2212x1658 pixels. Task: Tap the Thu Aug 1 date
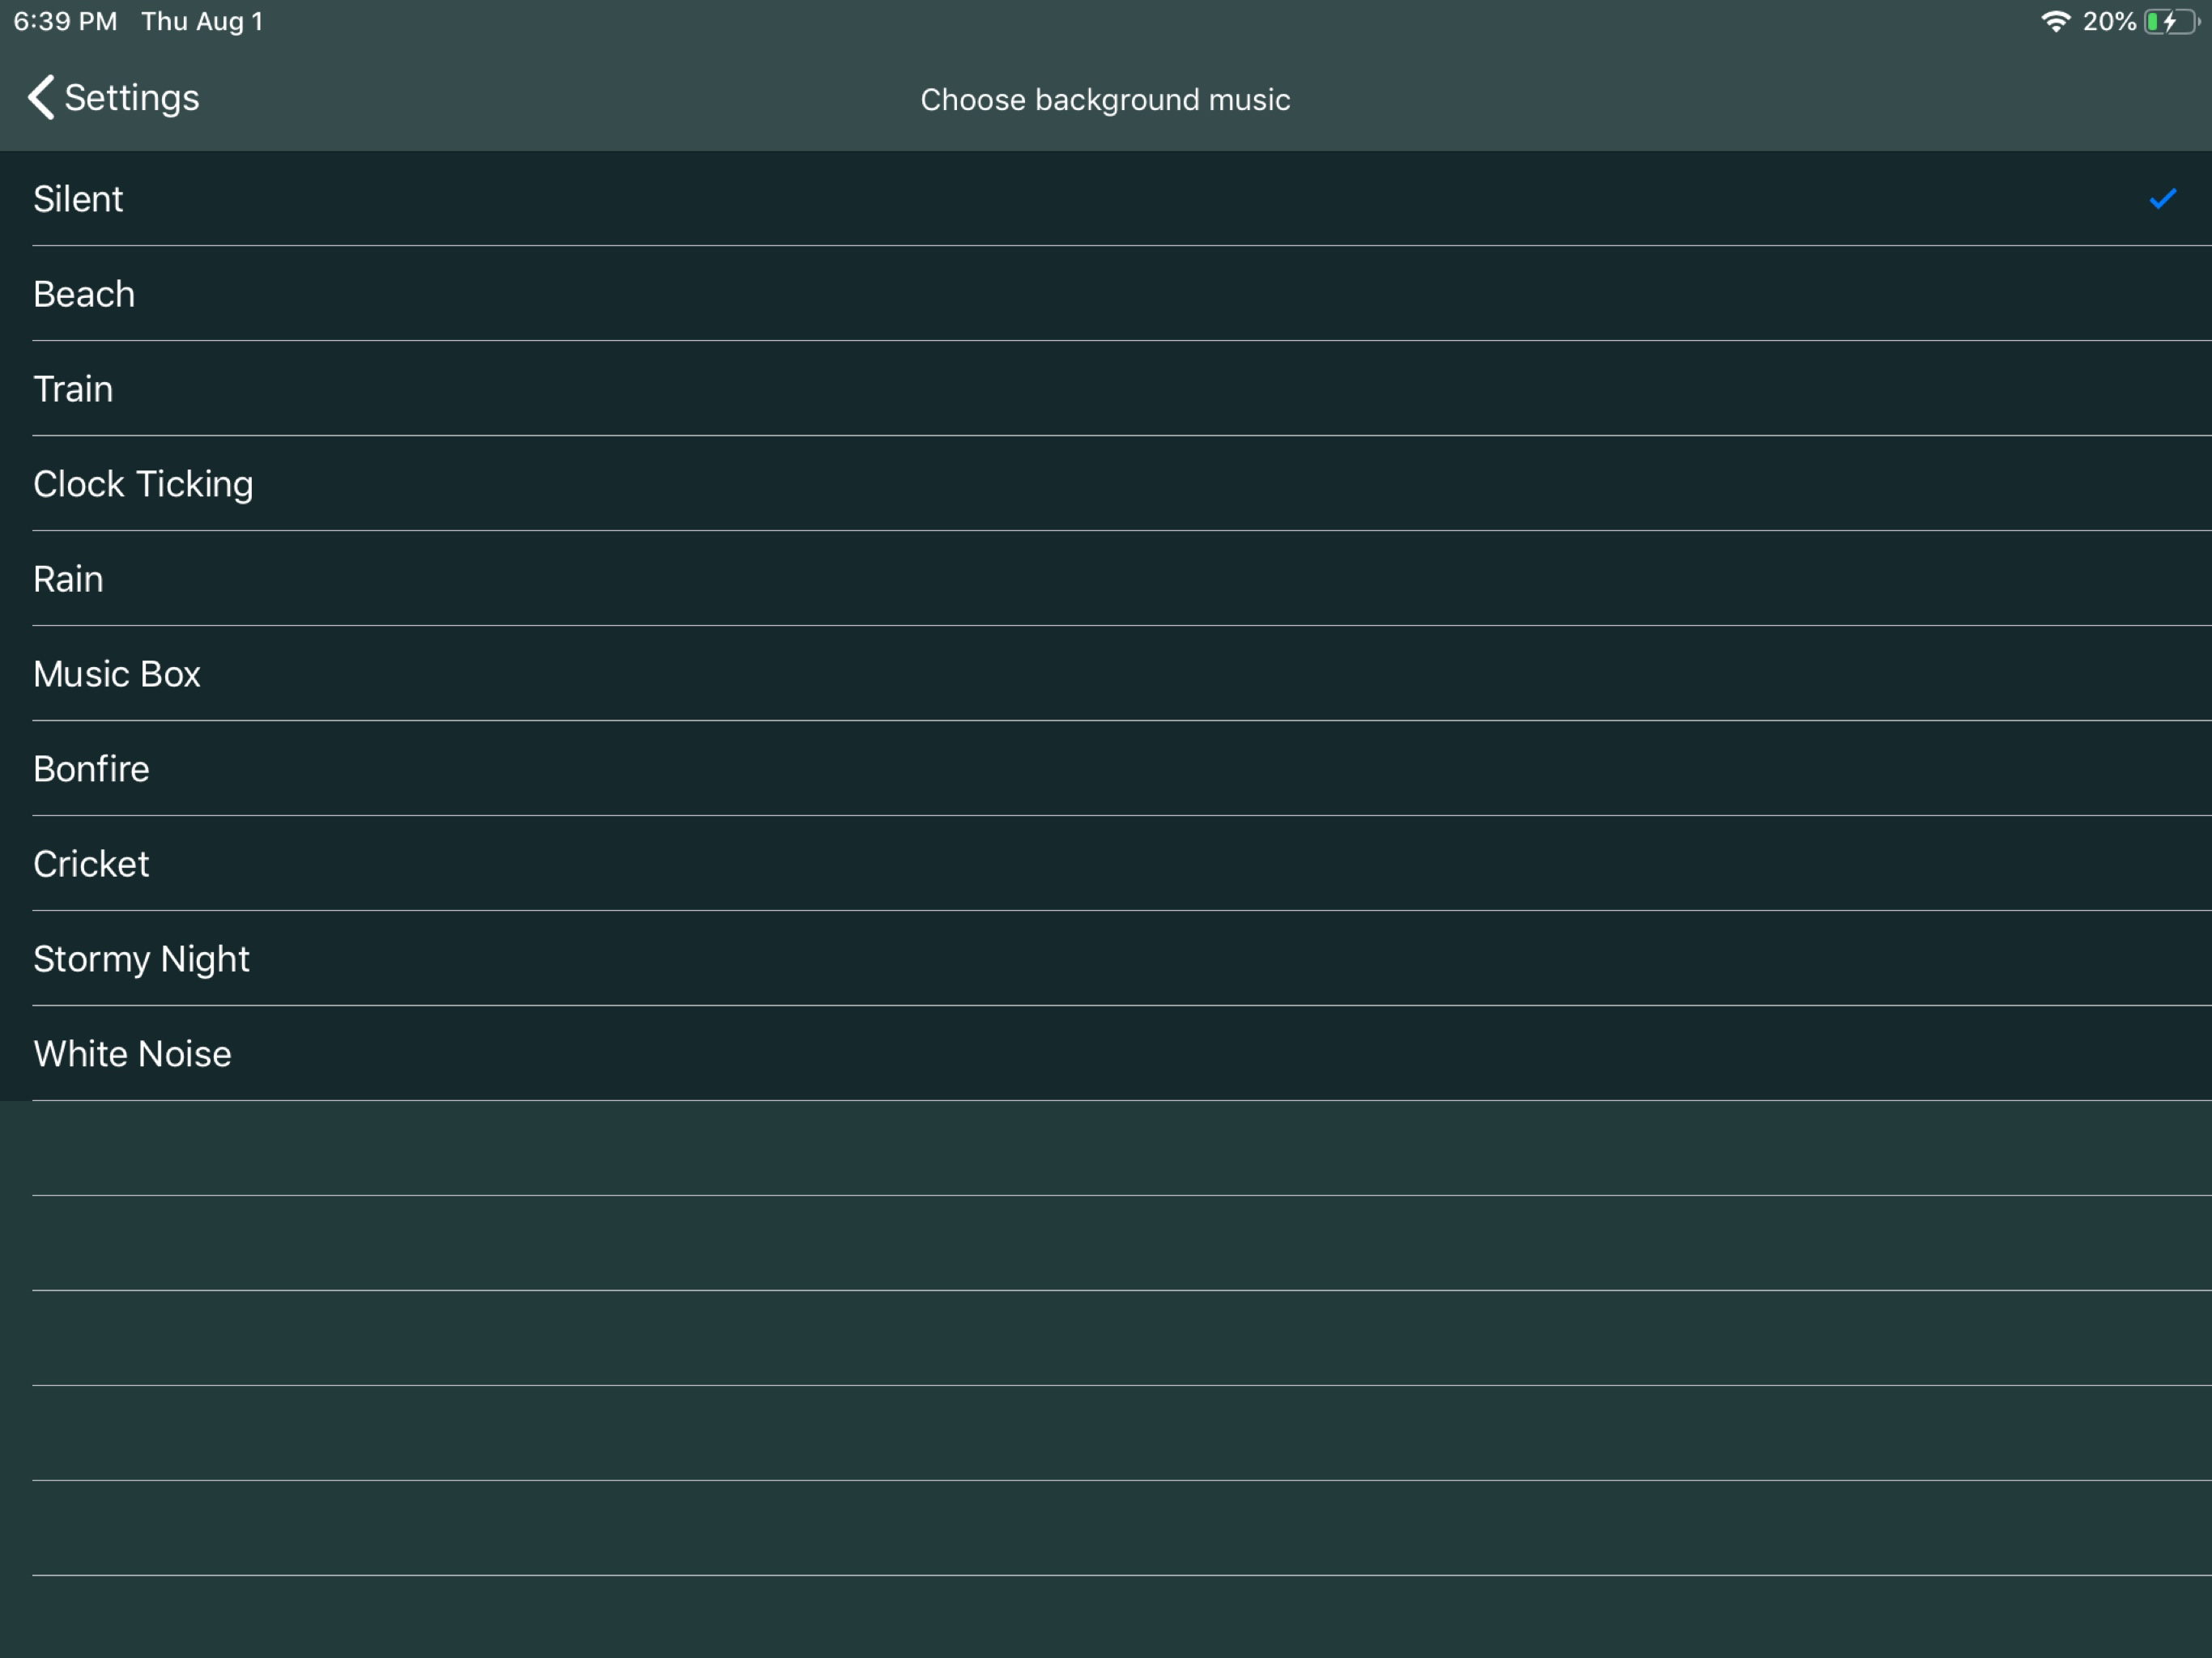coord(202,21)
